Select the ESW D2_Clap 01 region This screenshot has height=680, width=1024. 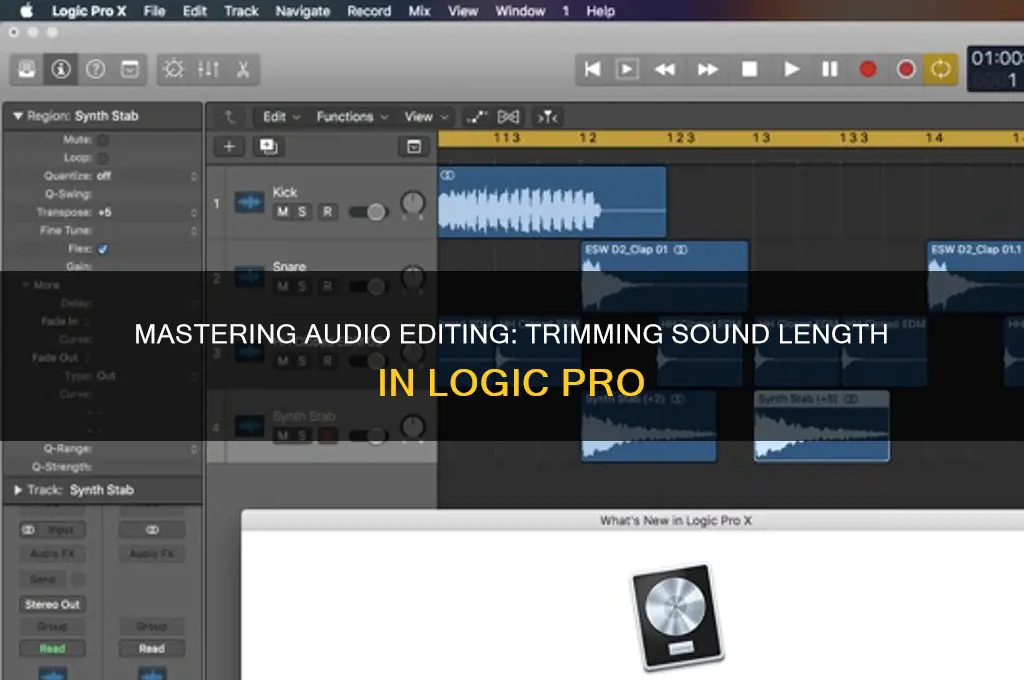pyautogui.click(x=665, y=277)
